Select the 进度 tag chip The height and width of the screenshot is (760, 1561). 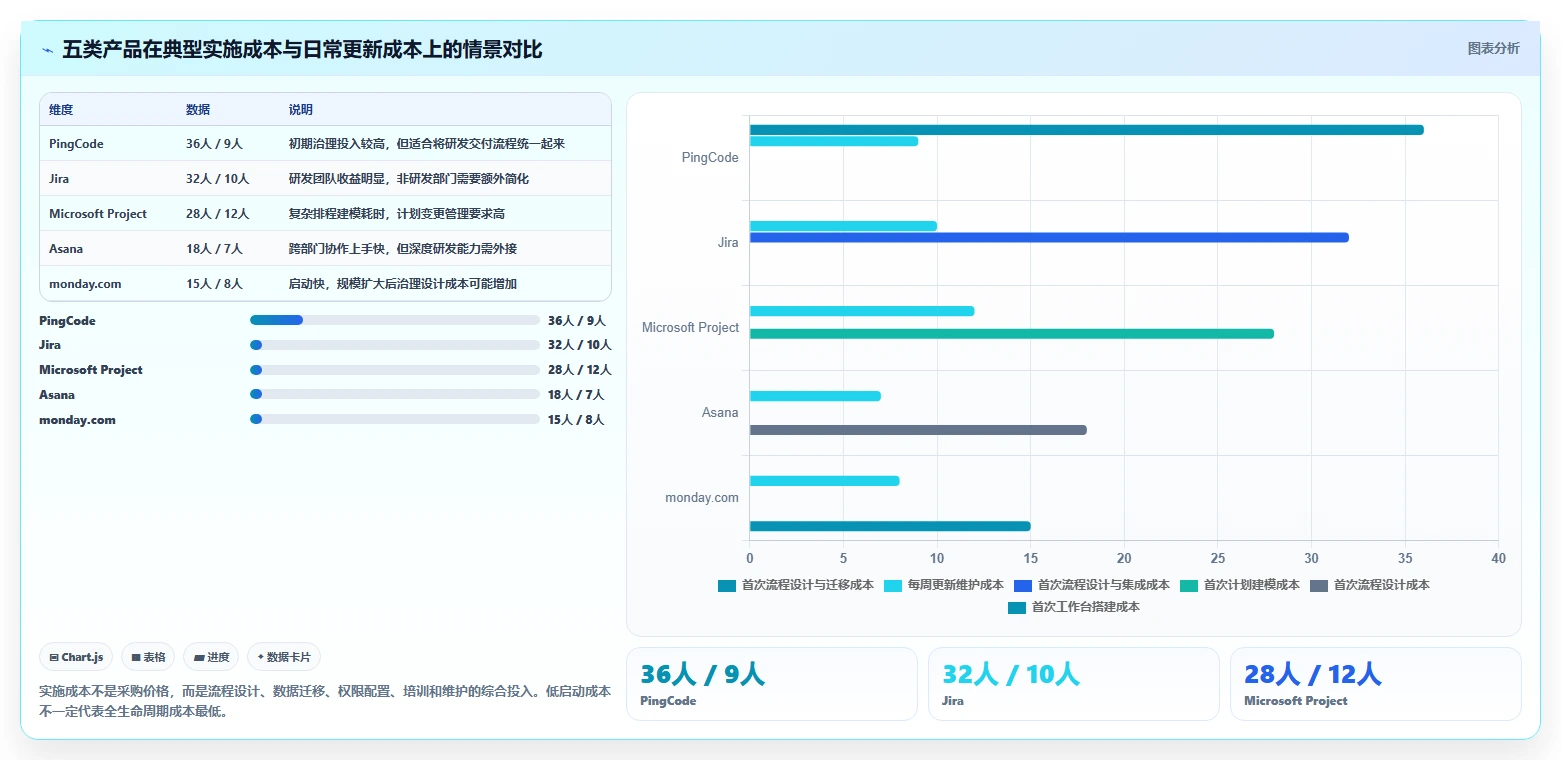[x=211, y=657]
